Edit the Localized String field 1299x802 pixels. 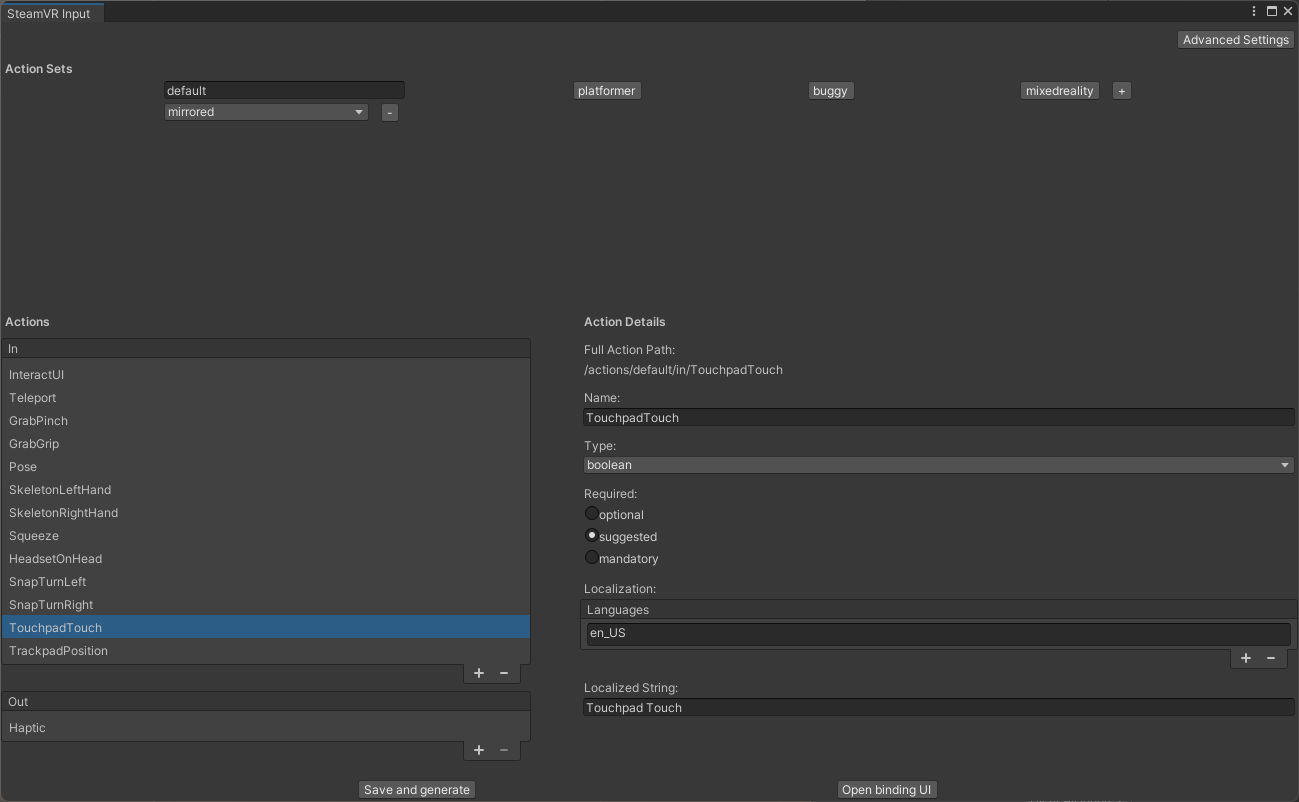939,708
